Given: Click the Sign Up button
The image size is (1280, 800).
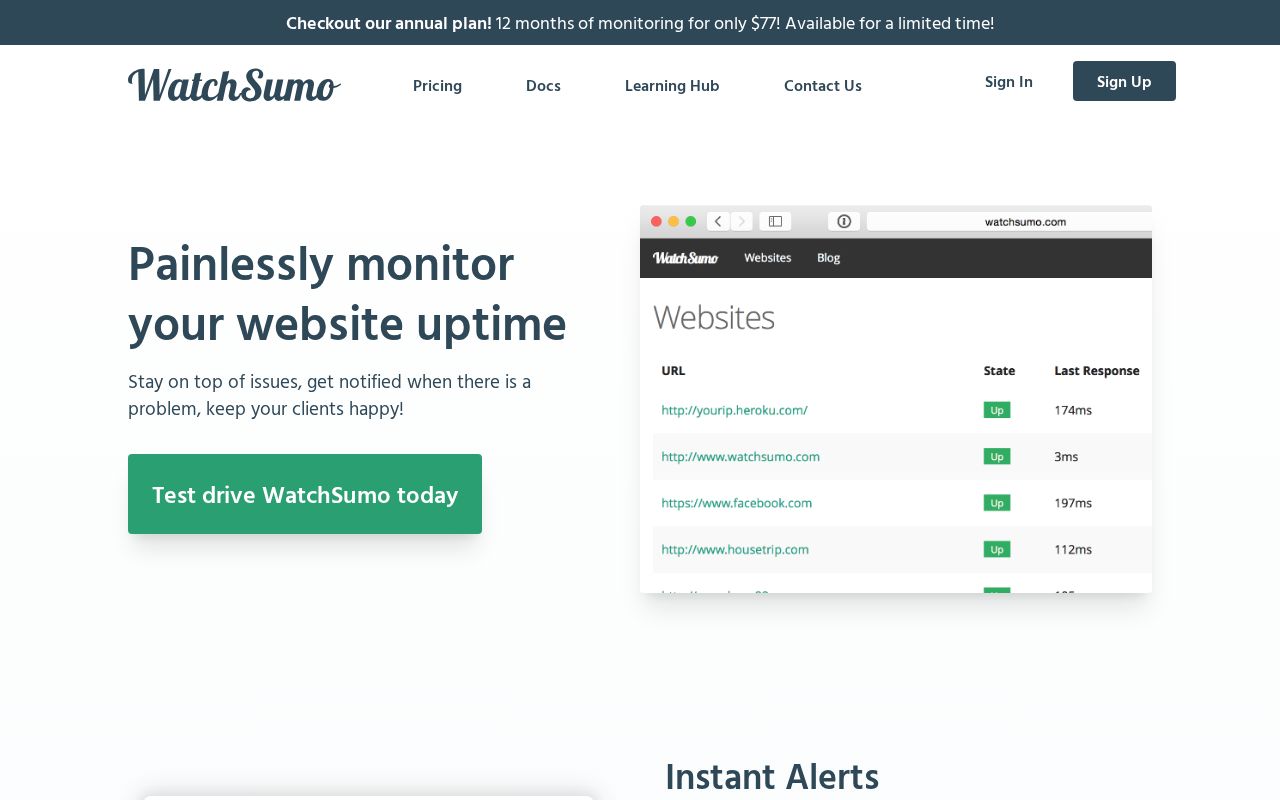Looking at the screenshot, I should click(1124, 81).
